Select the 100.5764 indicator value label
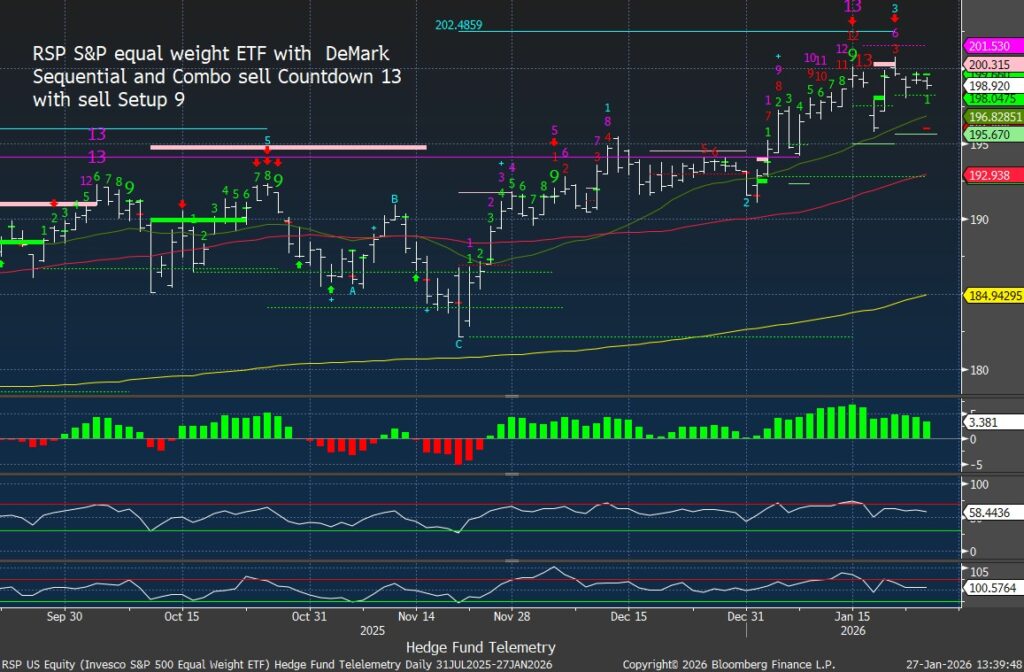 [x=988, y=587]
